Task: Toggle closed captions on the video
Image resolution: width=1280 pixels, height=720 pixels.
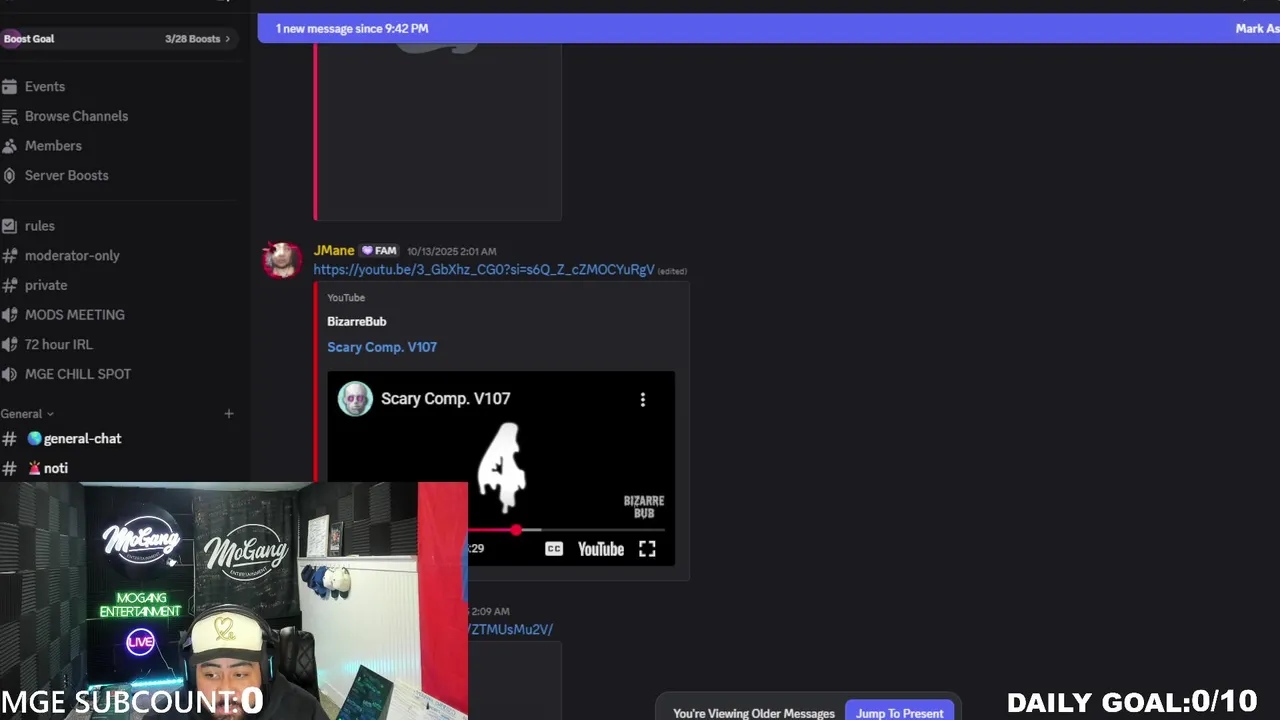Action: [554, 549]
